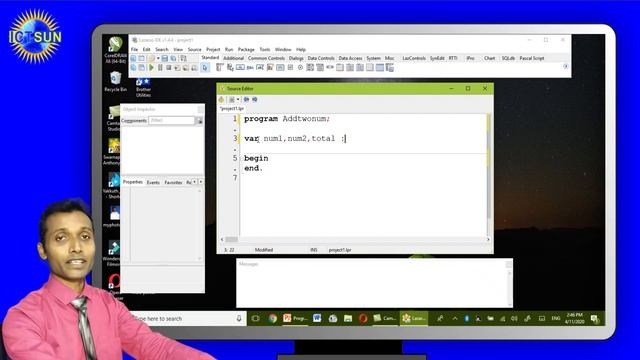The image size is (640, 360).
Task: Click the Save All icon
Action: click(173, 58)
